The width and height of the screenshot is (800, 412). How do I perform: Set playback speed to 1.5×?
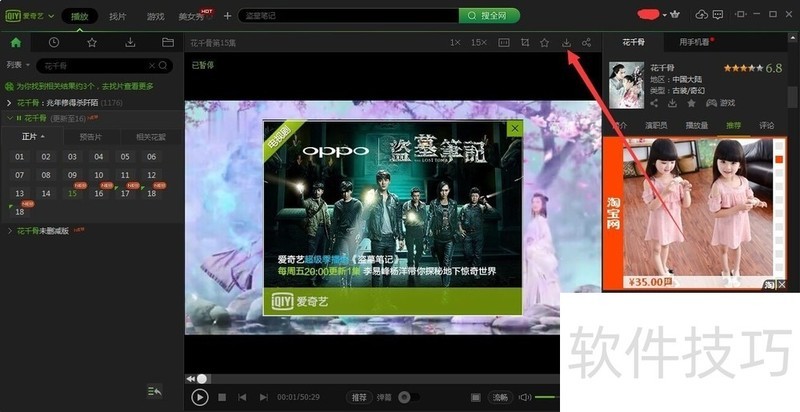[x=479, y=43]
